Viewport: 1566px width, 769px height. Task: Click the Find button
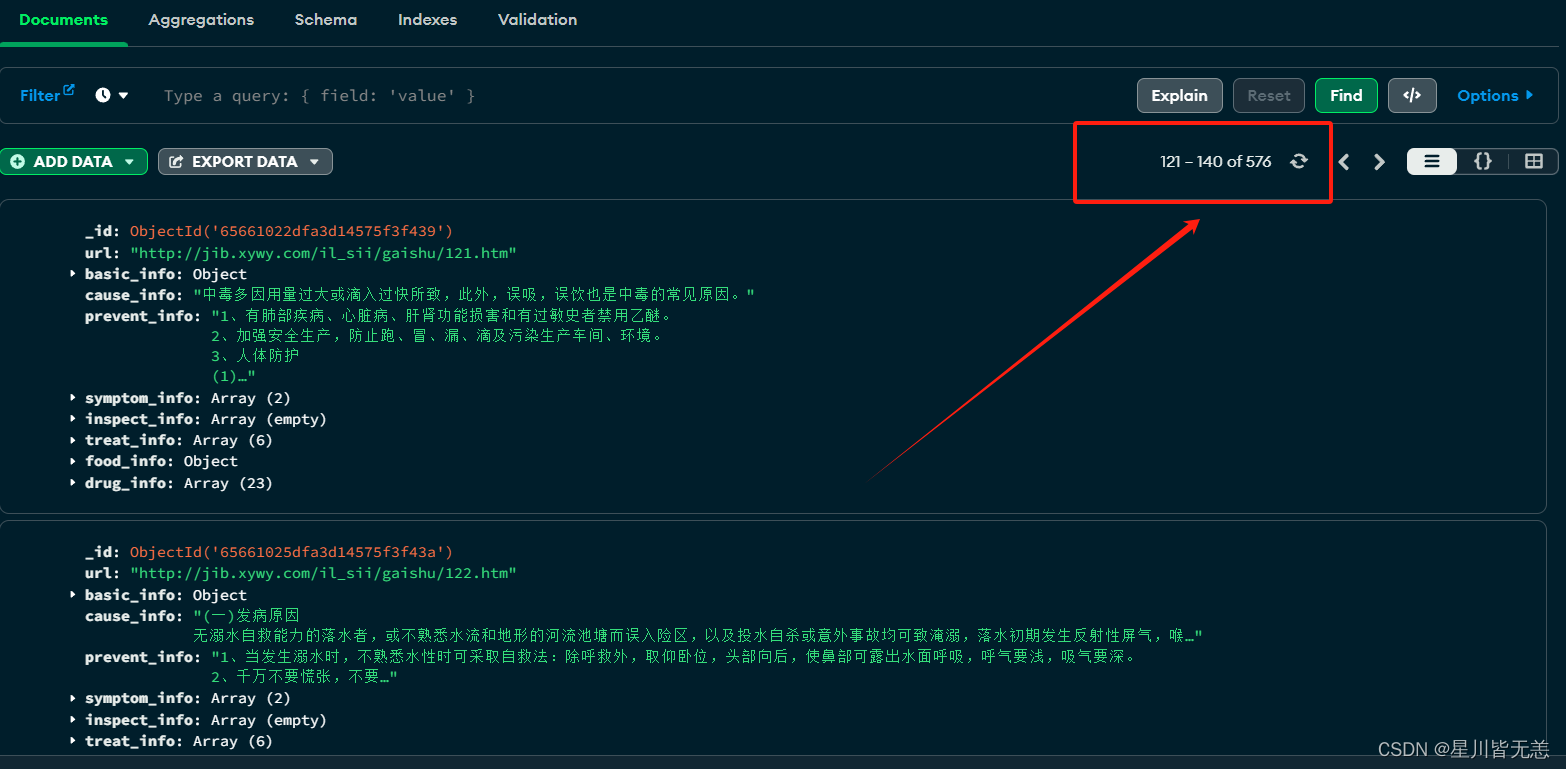(1345, 95)
